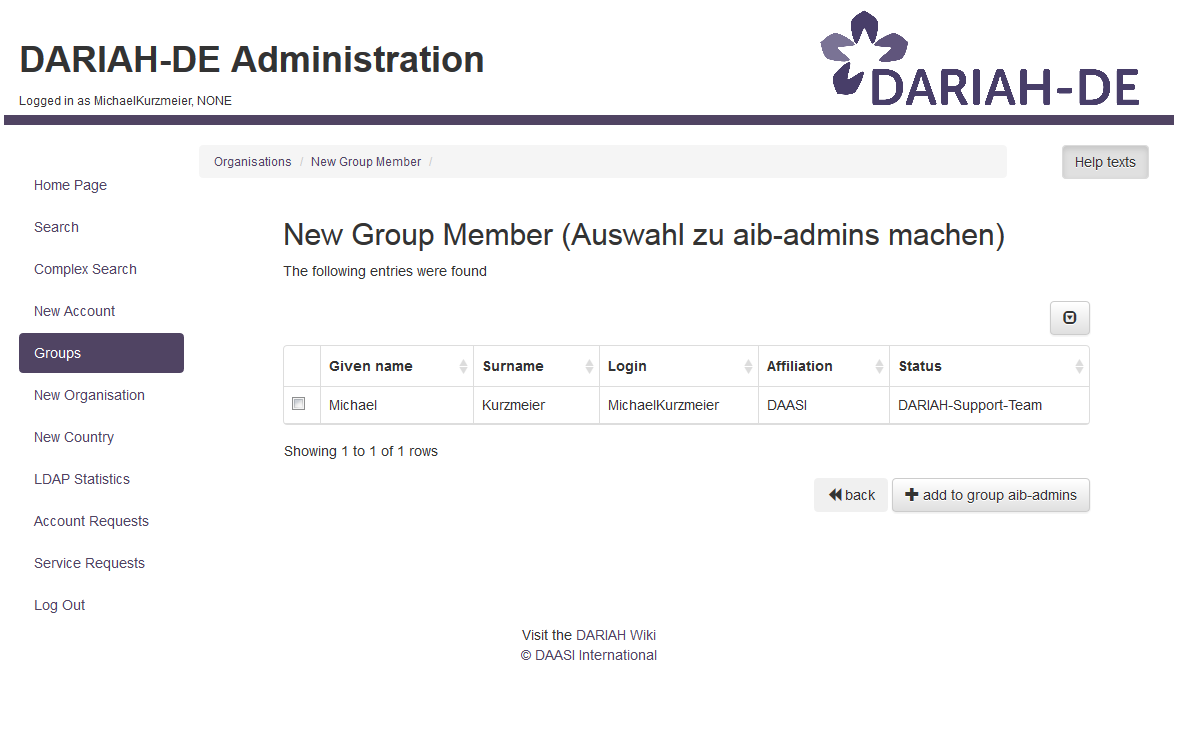The width and height of the screenshot is (1185, 735).
Task: Sort table by Status arrows
Action: (1078, 367)
